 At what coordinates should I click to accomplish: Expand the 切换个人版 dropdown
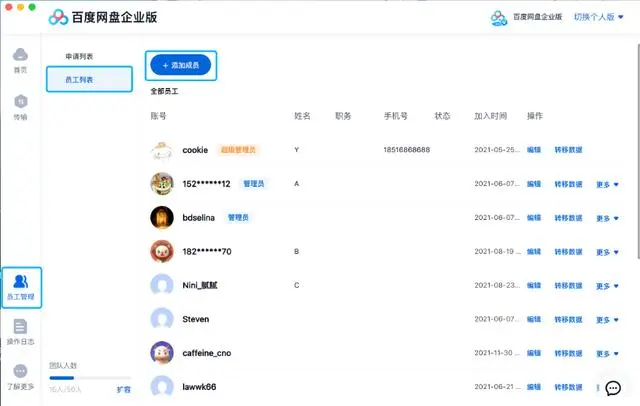598,17
